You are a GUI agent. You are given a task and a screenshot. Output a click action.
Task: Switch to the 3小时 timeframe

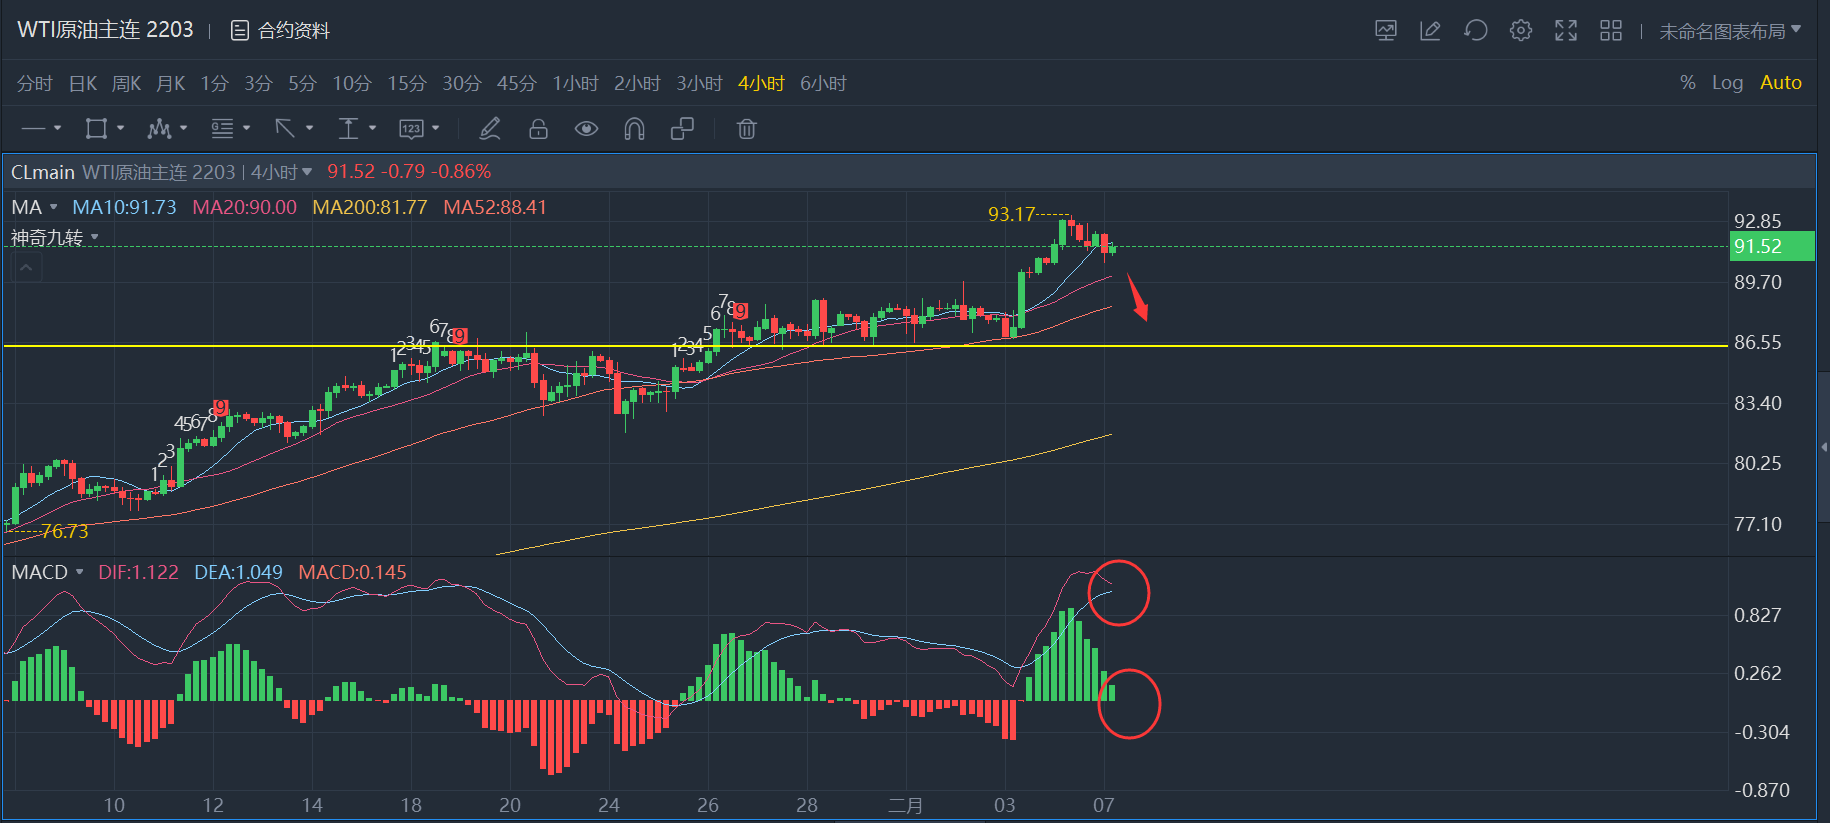pyautogui.click(x=700, y=83)
